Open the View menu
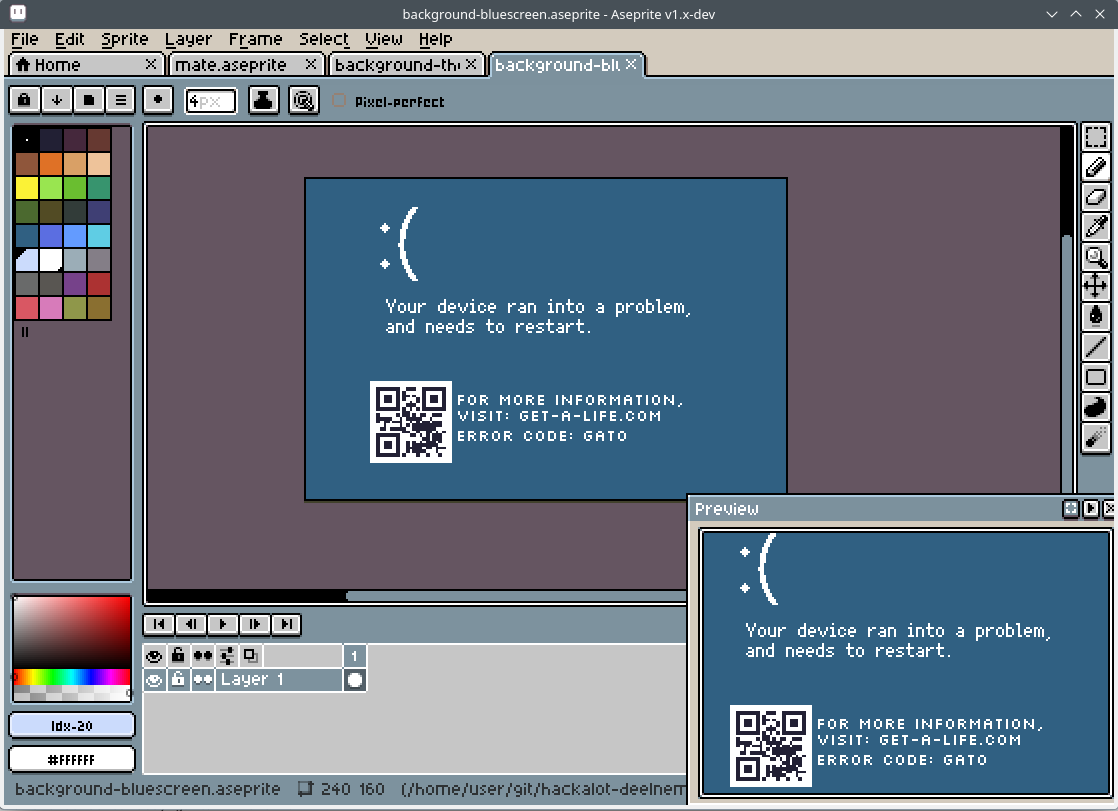The image size is (1118, 811). click(x=384, y=39)
